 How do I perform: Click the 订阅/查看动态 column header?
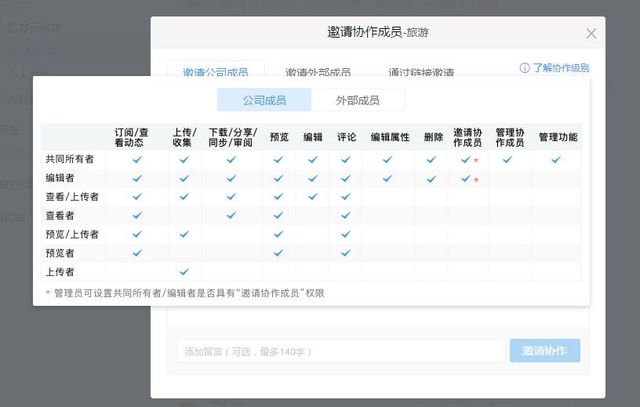pos(131,137)
